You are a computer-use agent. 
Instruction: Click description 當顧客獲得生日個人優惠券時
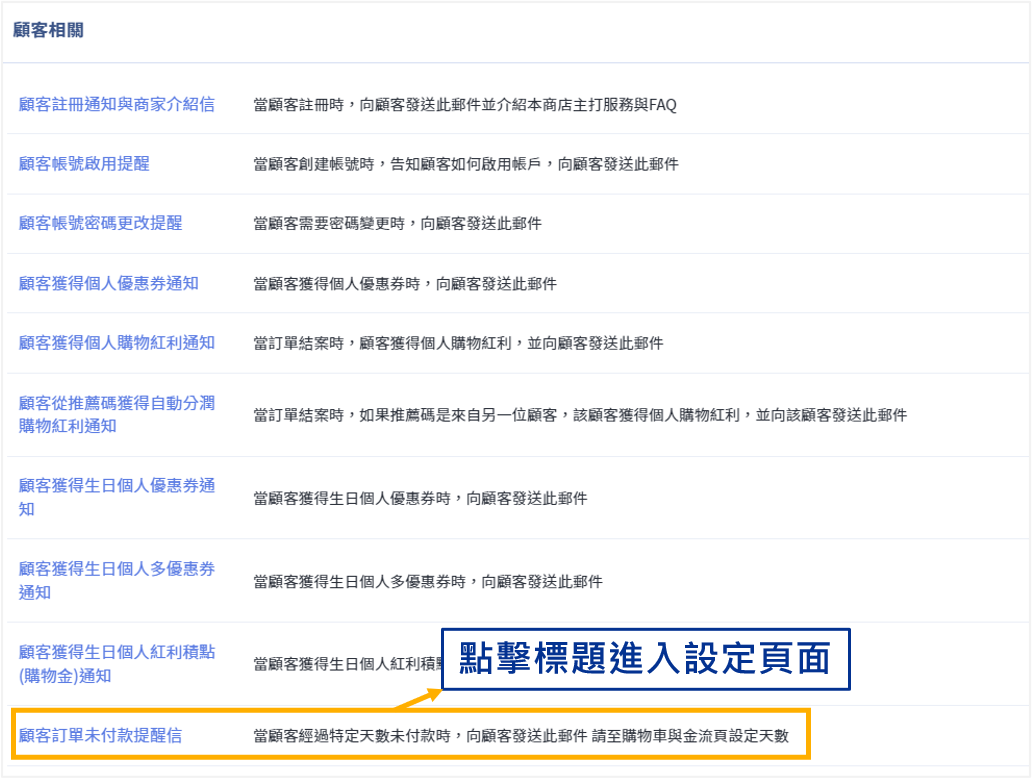[420, 498]
